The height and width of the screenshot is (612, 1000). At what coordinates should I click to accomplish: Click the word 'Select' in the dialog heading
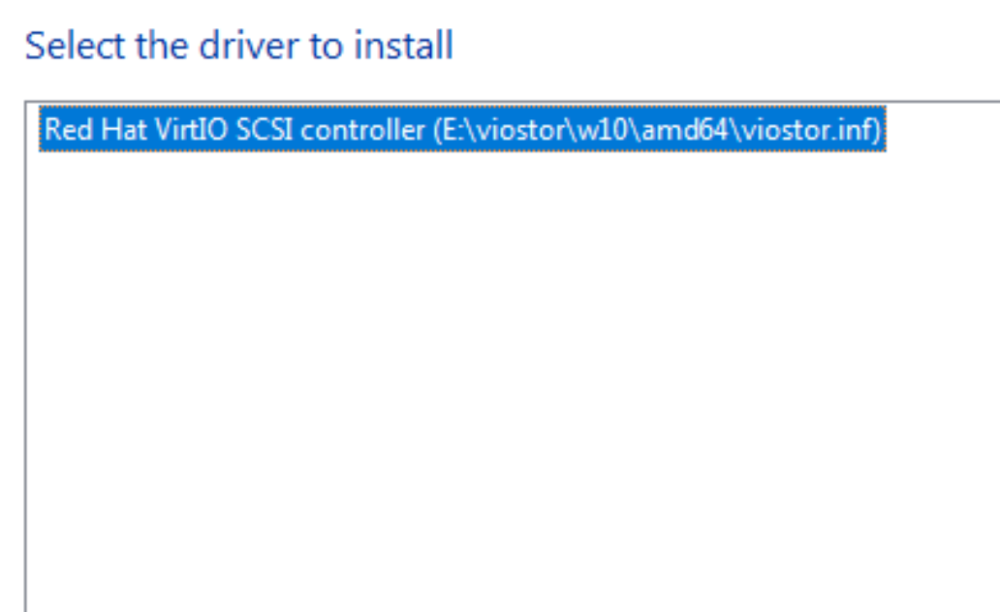click(x=75, y=46)
